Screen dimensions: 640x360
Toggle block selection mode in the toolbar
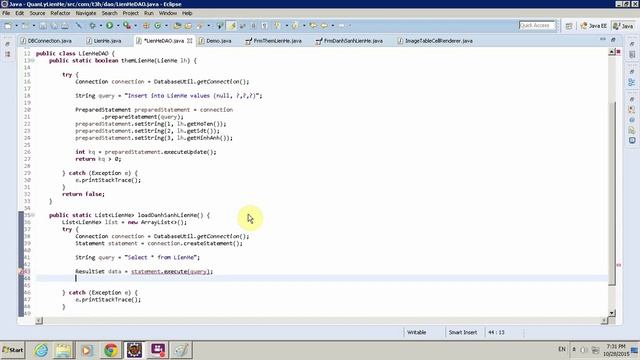click(253, 26)
